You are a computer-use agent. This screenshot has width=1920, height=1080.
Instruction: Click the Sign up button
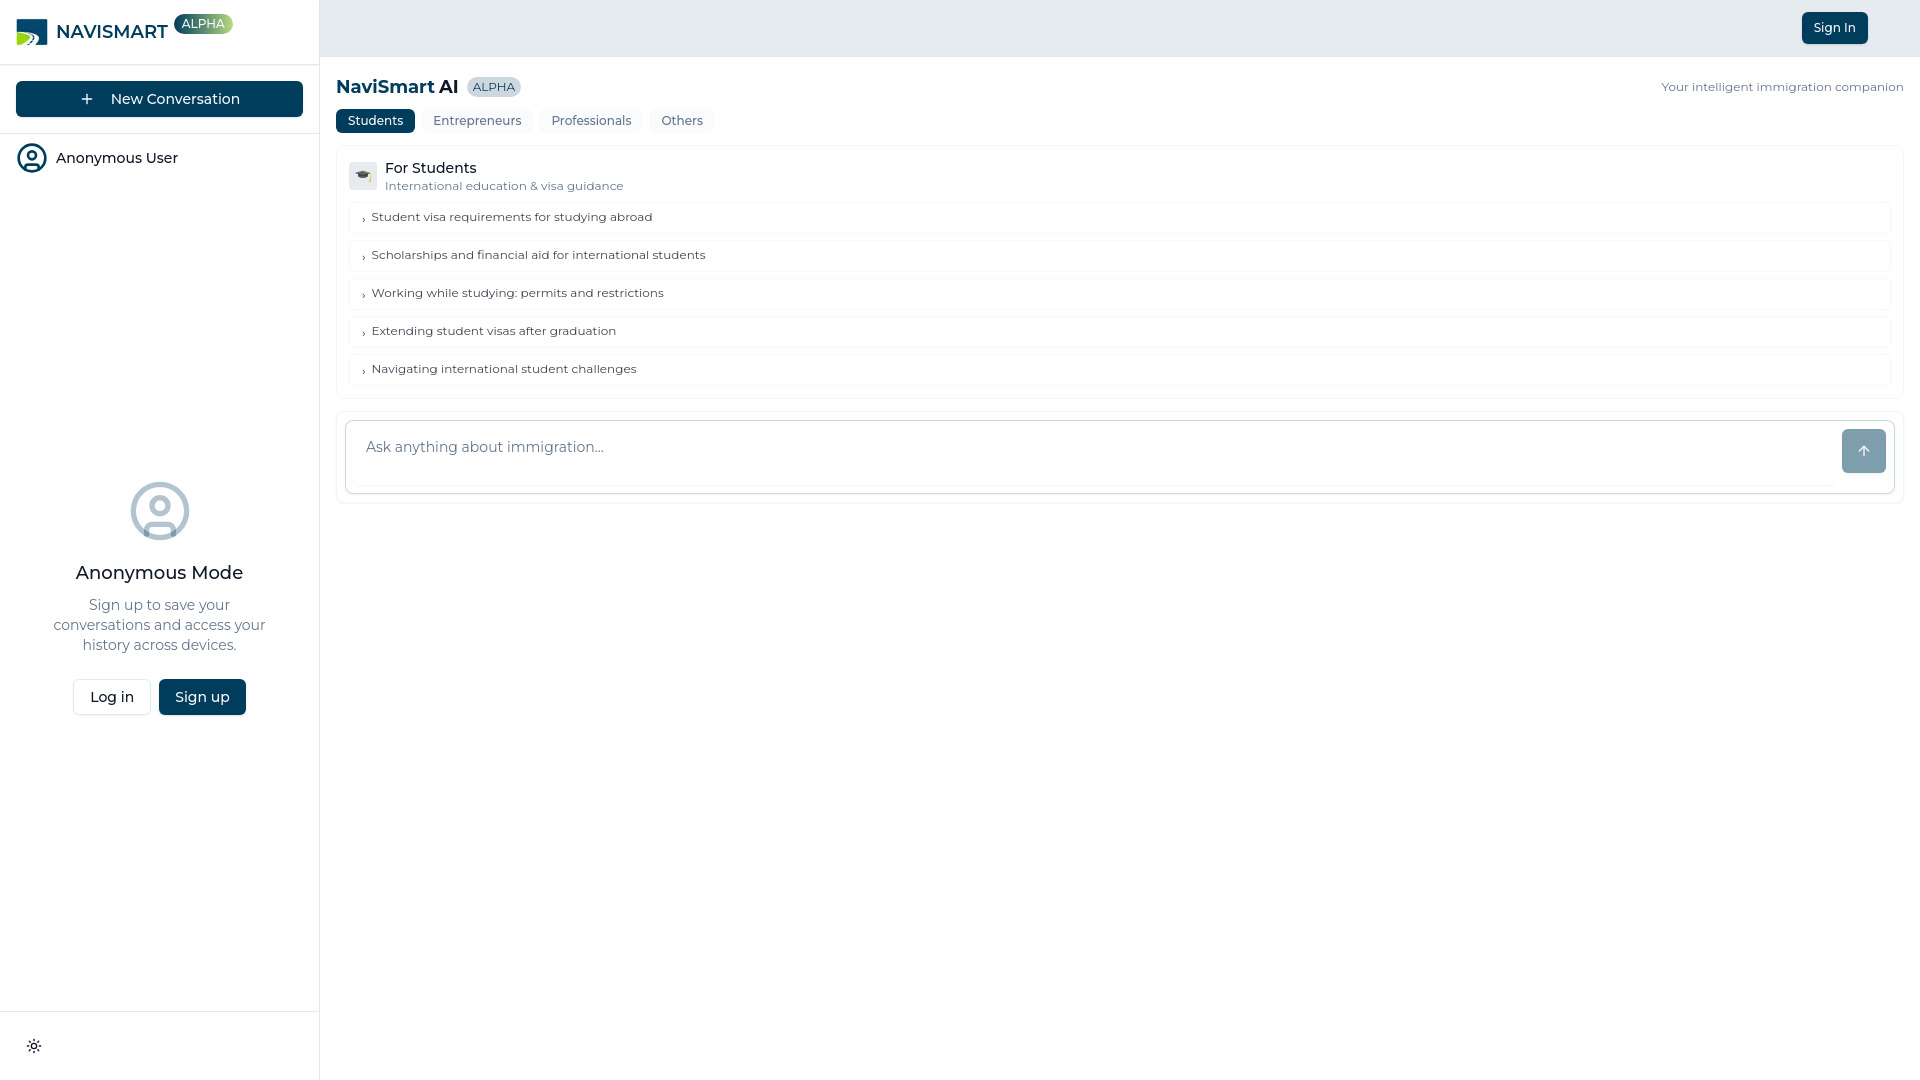[202, 697]
